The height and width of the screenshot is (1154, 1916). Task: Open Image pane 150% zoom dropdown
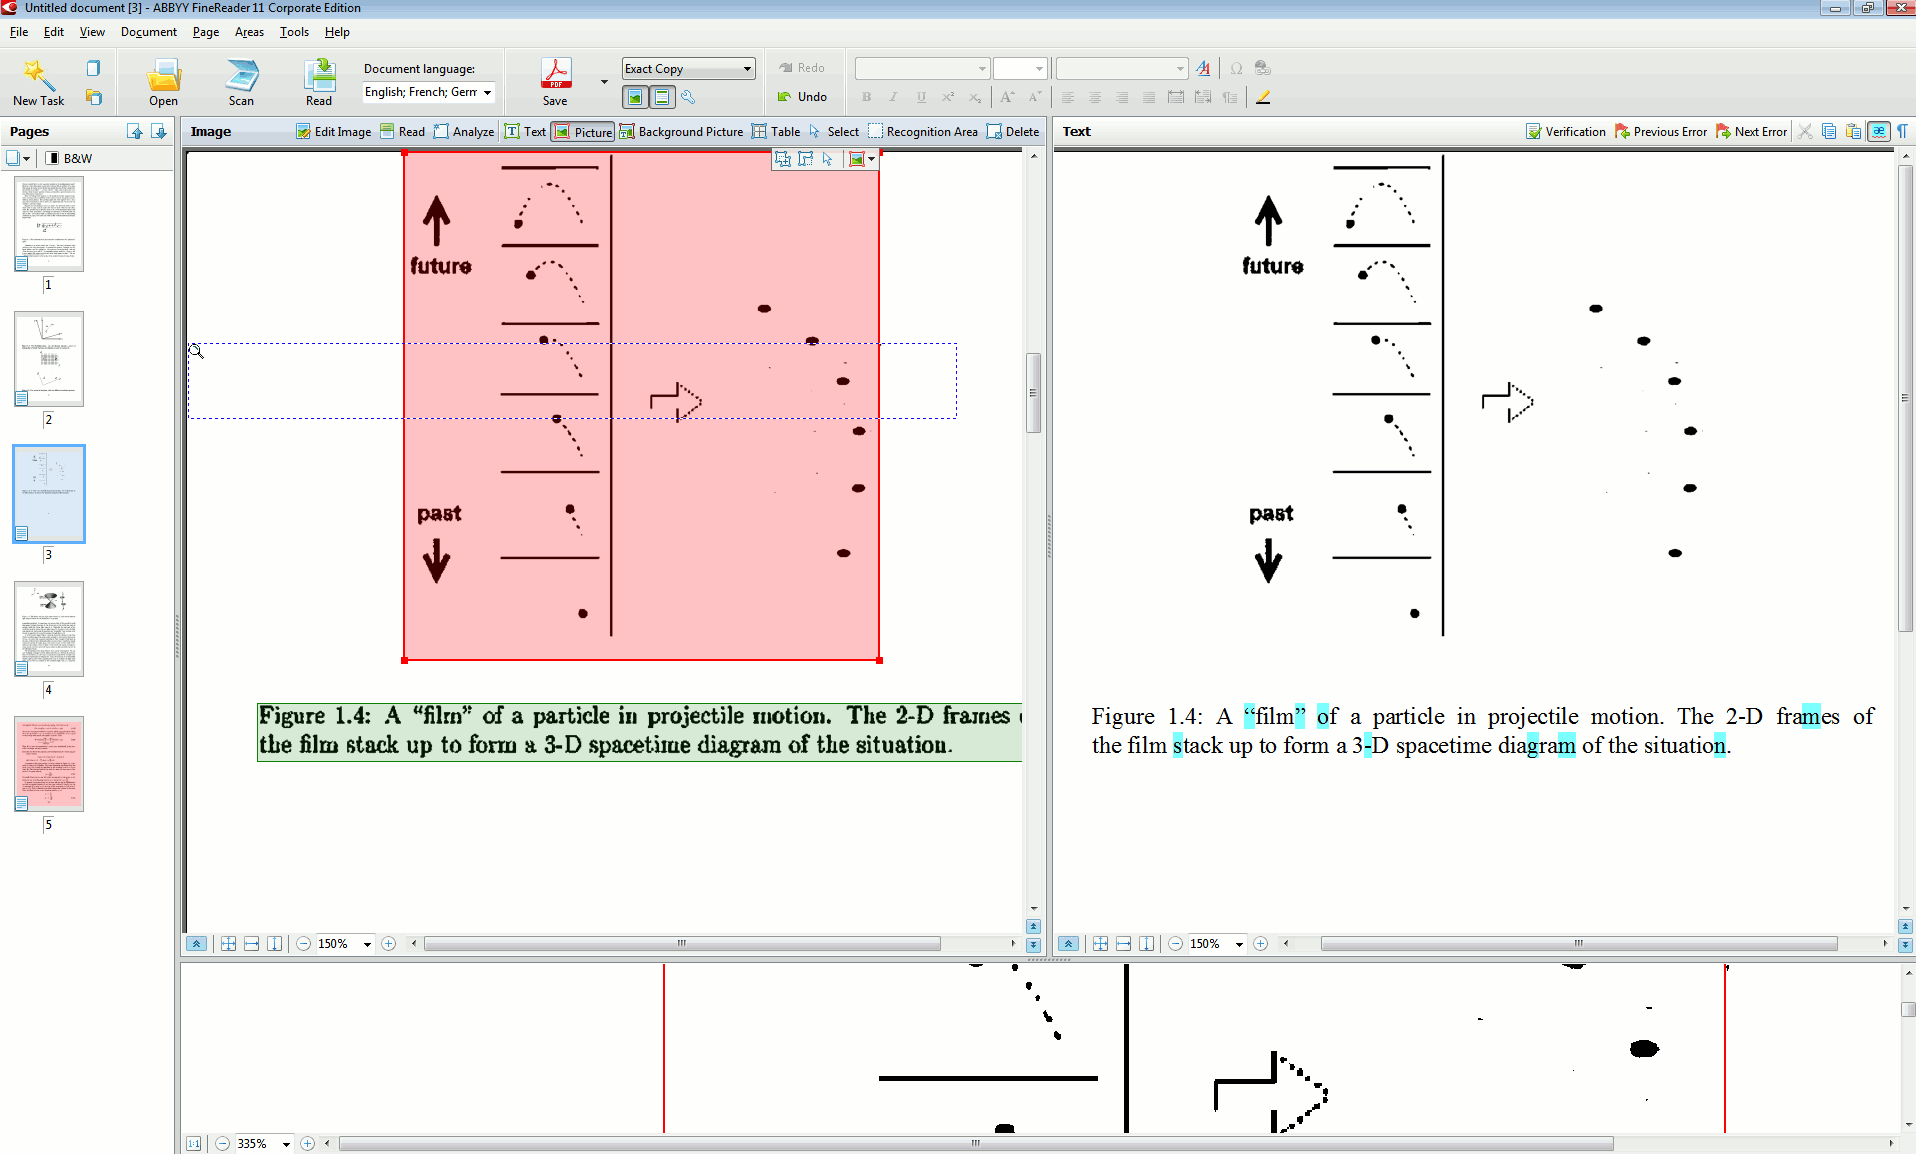coord(367,944)
